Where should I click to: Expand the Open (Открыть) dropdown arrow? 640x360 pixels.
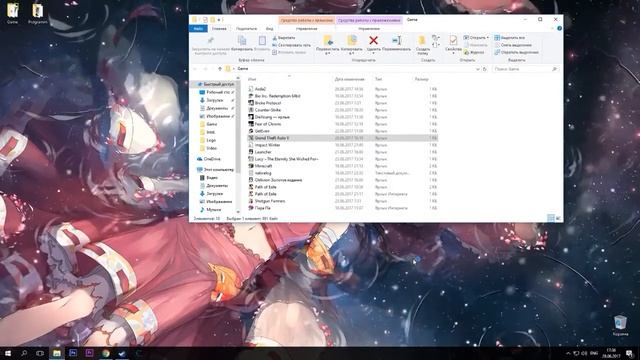tap(488, 38)
